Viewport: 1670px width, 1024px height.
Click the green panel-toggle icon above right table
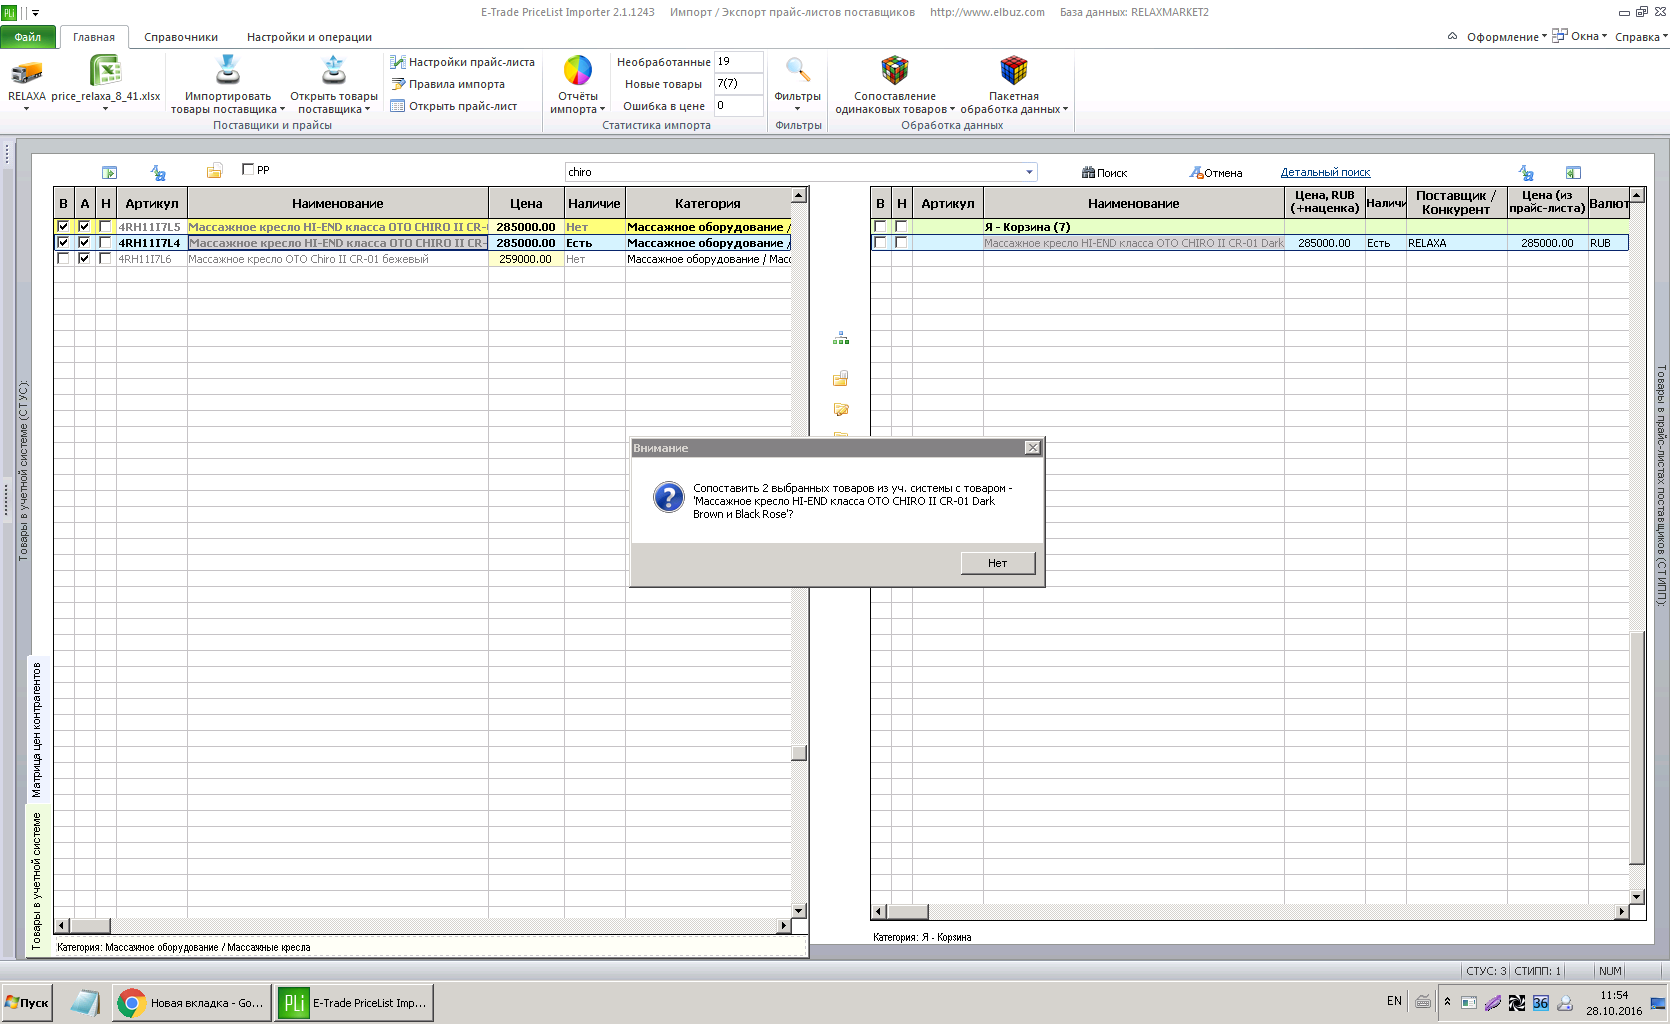click(x=1573, y=172)
